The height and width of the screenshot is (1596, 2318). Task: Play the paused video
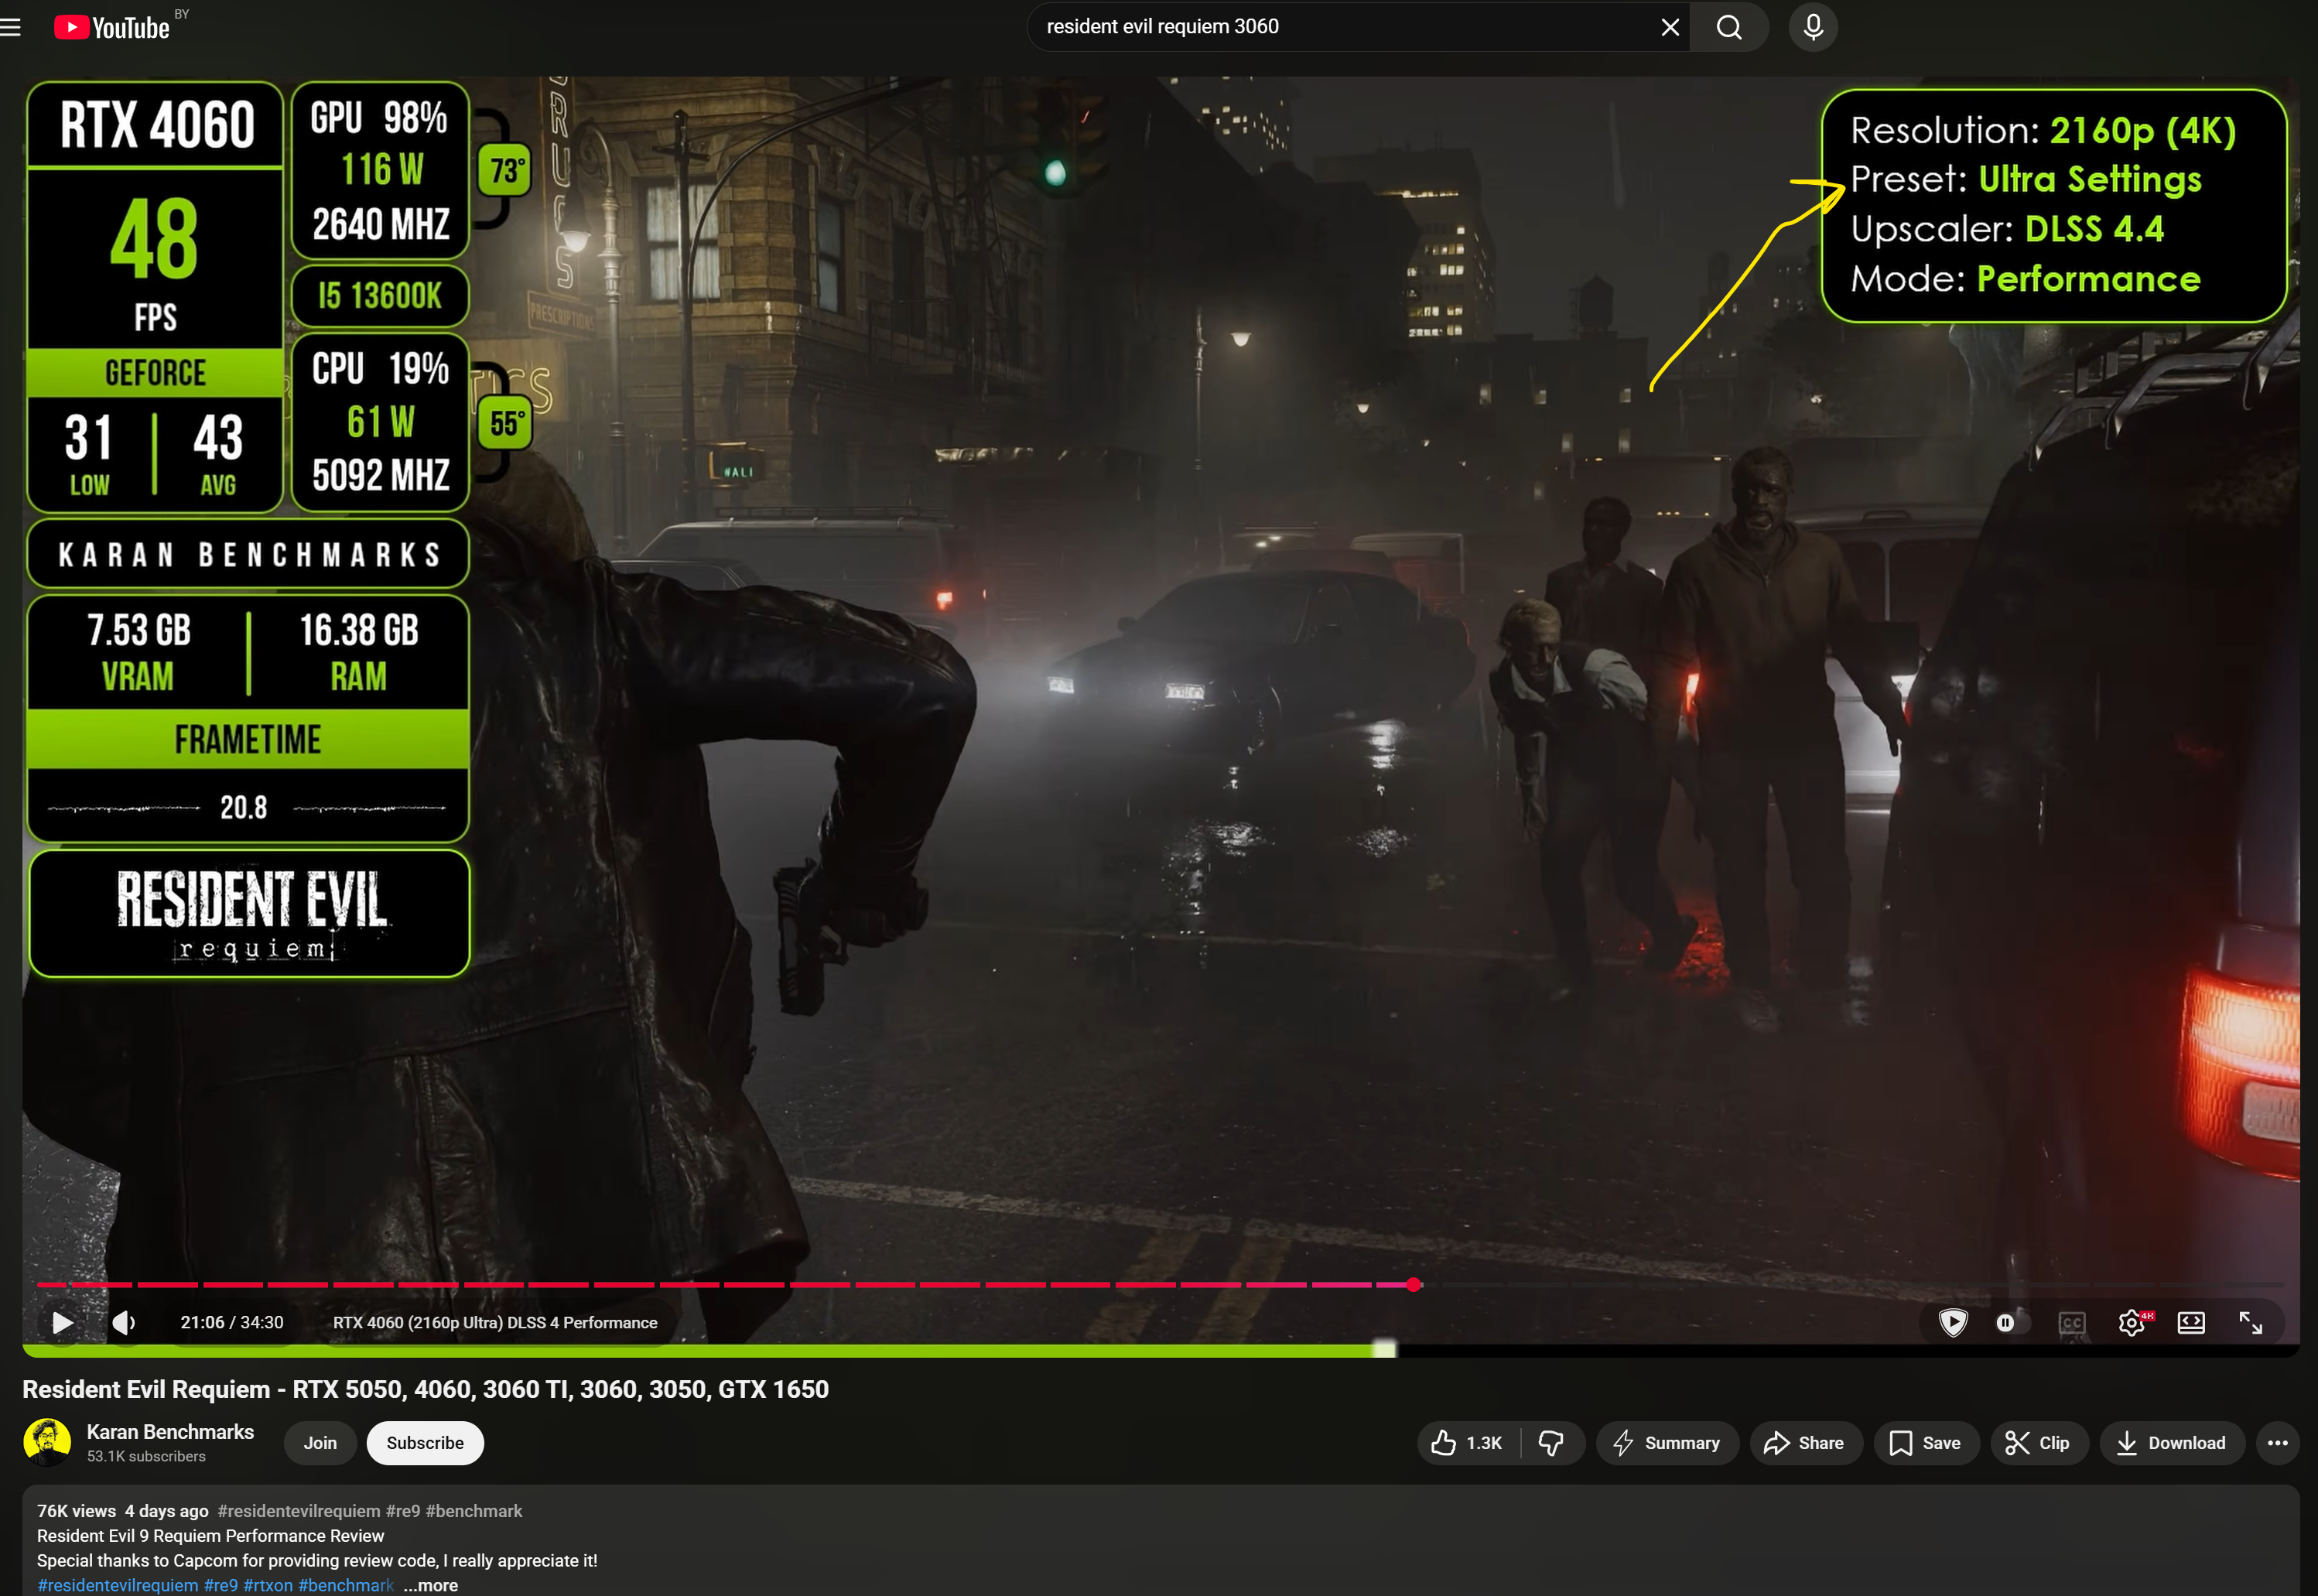click(x=62, y=1322)
